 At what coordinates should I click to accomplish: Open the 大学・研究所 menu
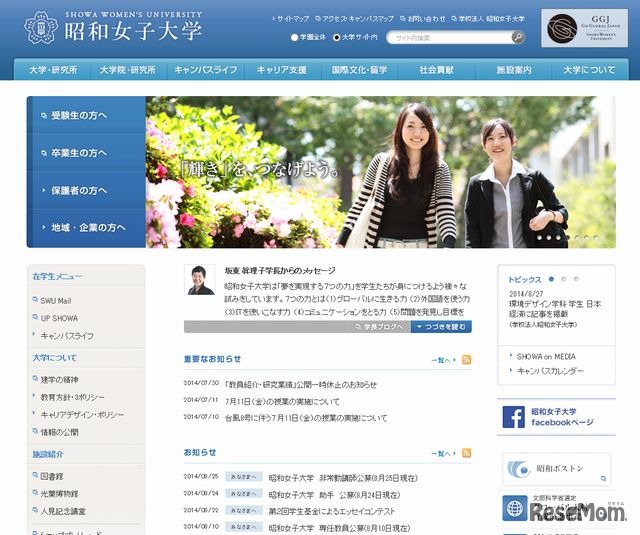tap(53, 70)
